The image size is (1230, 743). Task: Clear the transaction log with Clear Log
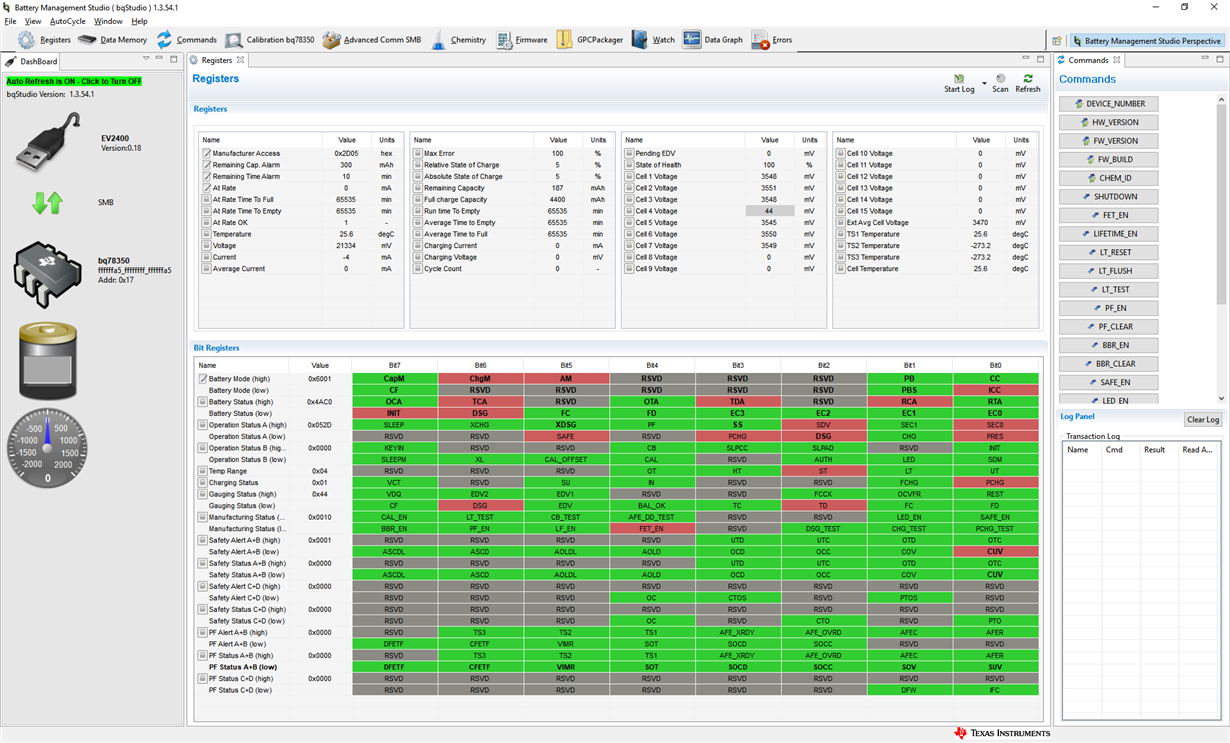[x=1203, y=420]
